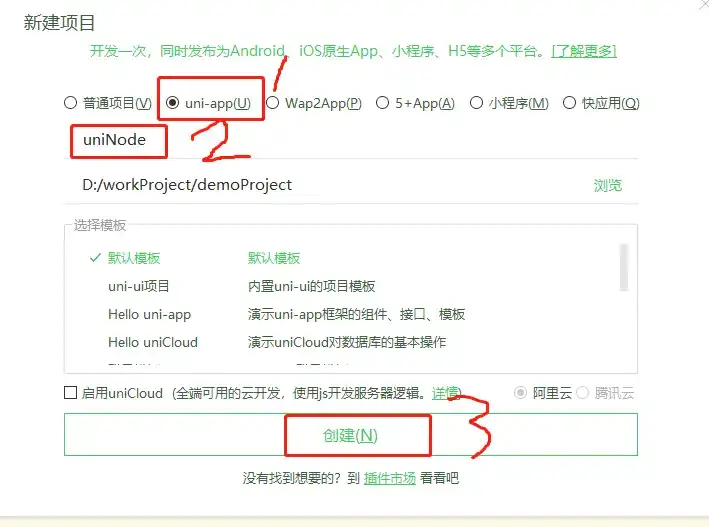Click the project name field containing uniNode
This screenshot has width=709, height=527.
351,140
